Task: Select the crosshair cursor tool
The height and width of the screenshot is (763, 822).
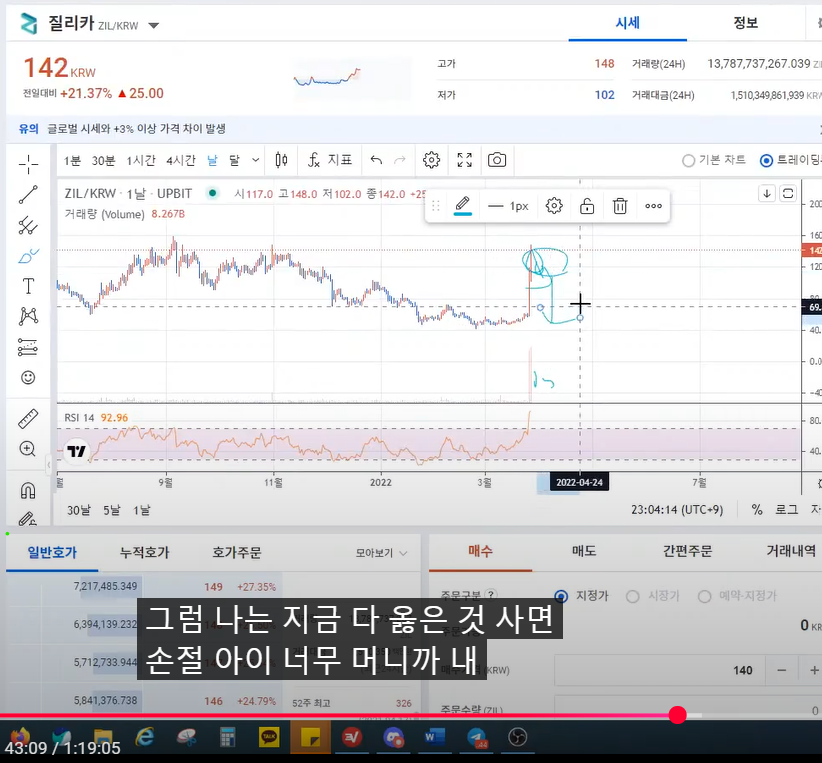Action: 28,164
